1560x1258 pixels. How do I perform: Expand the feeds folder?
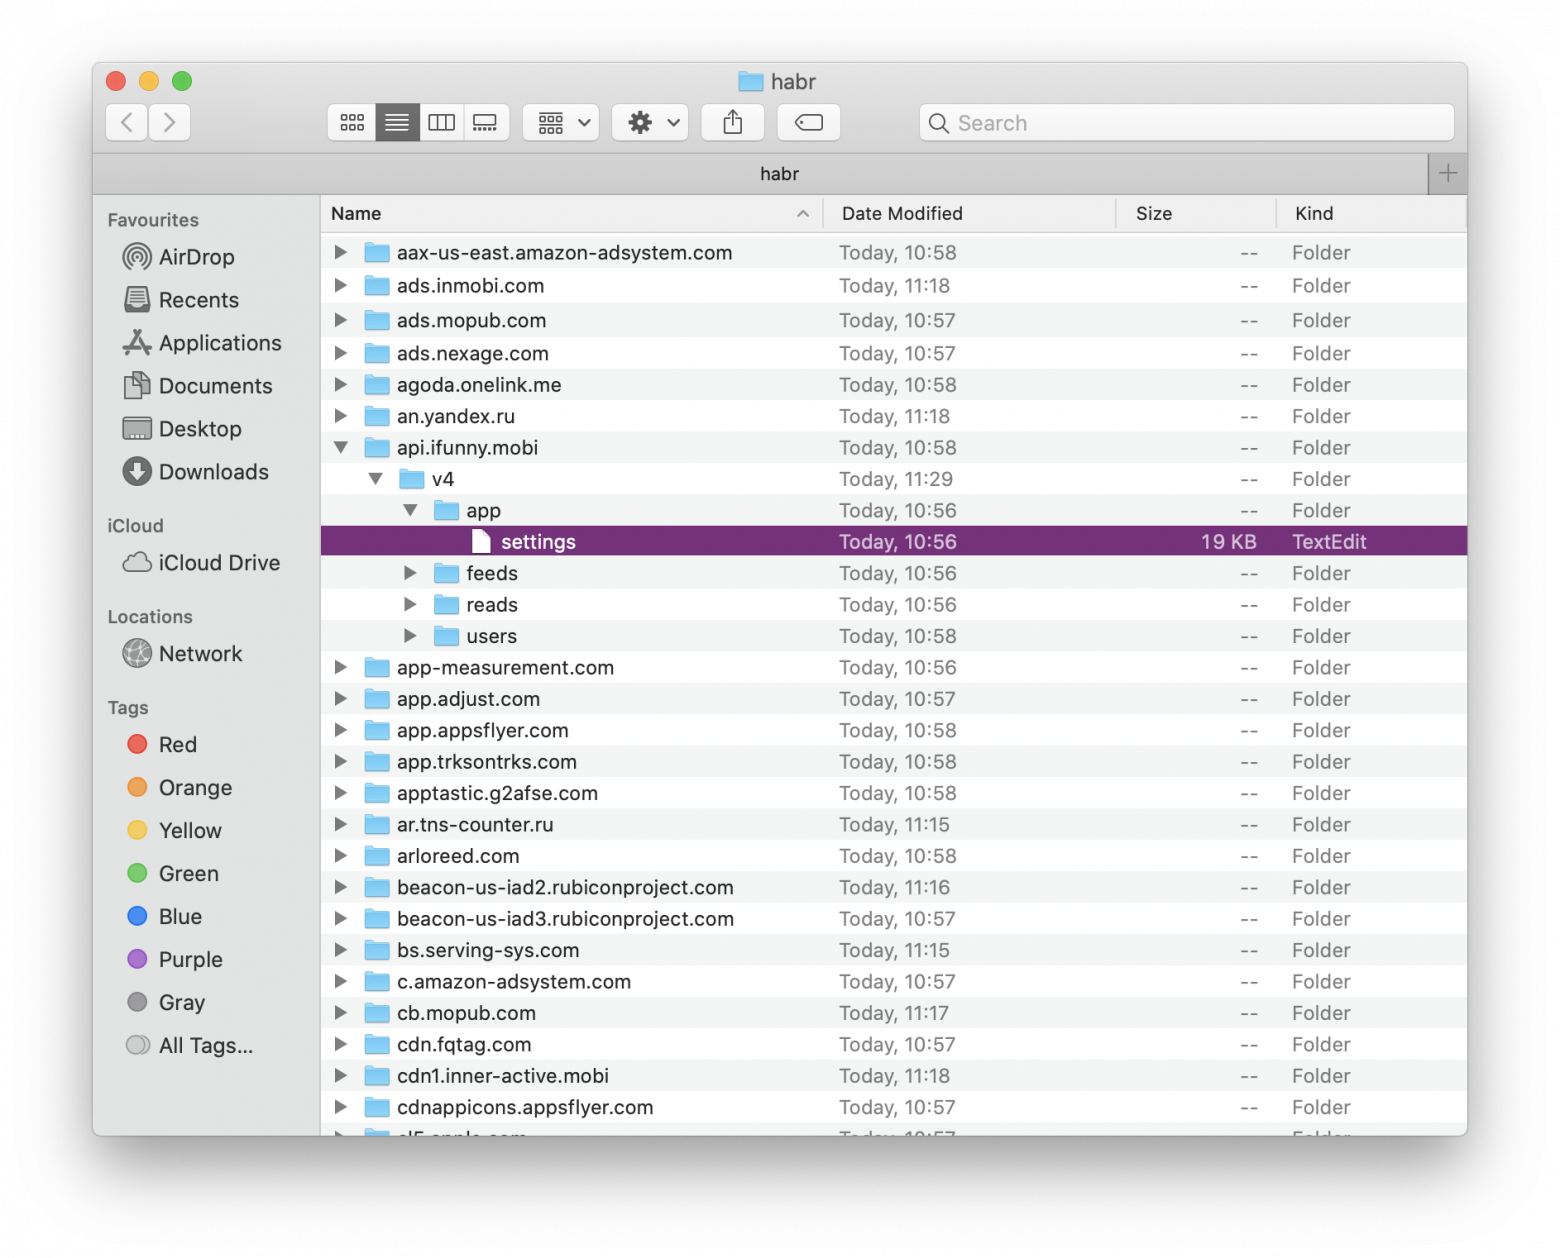click(410, 573)
